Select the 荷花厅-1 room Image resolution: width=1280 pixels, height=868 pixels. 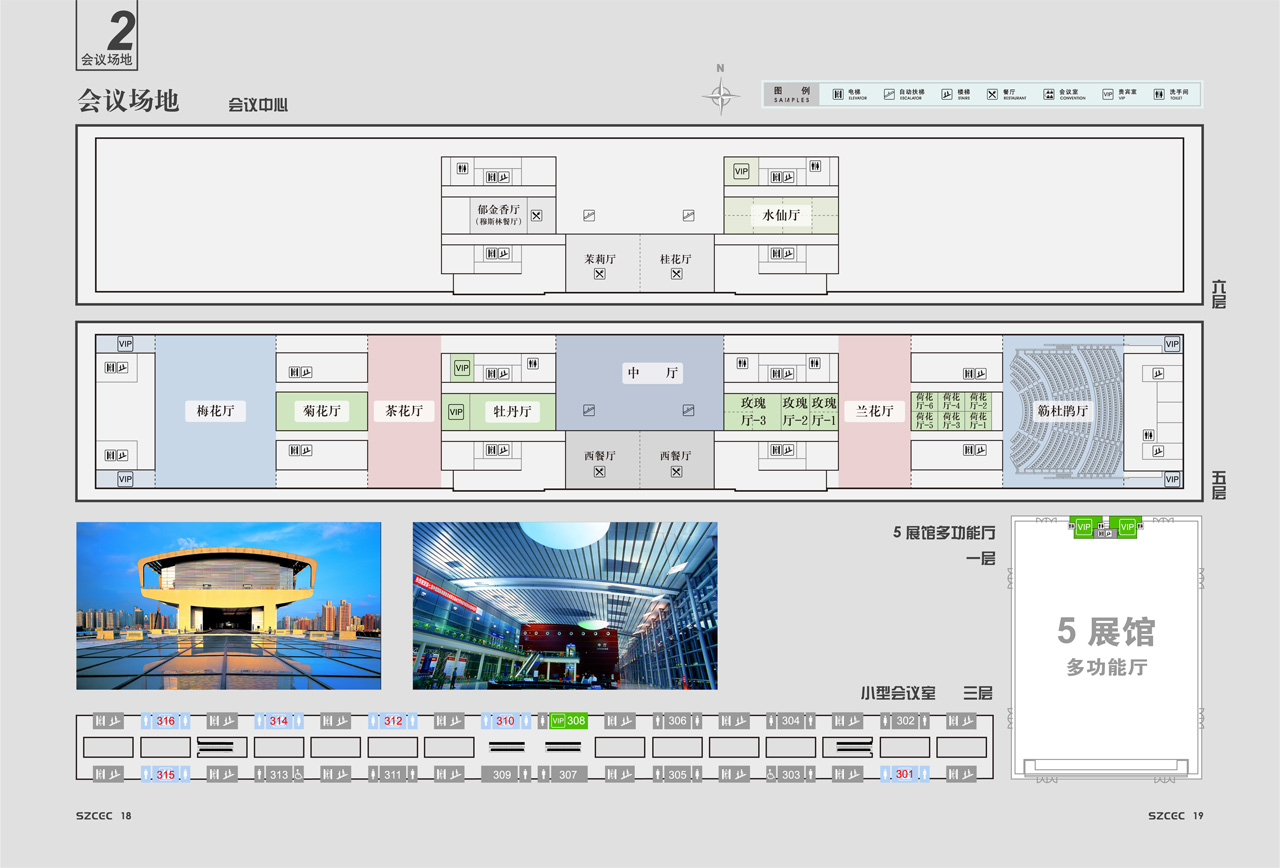tap(977, 421)
